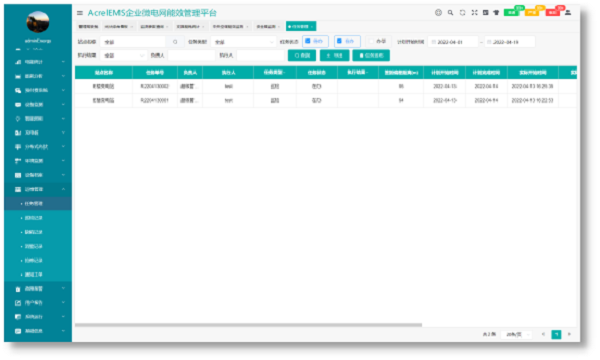The width and height of the screenshot is (600, 360).
Task: Collapse the sidebar with the hamburger icon
Action: [80, 13]
